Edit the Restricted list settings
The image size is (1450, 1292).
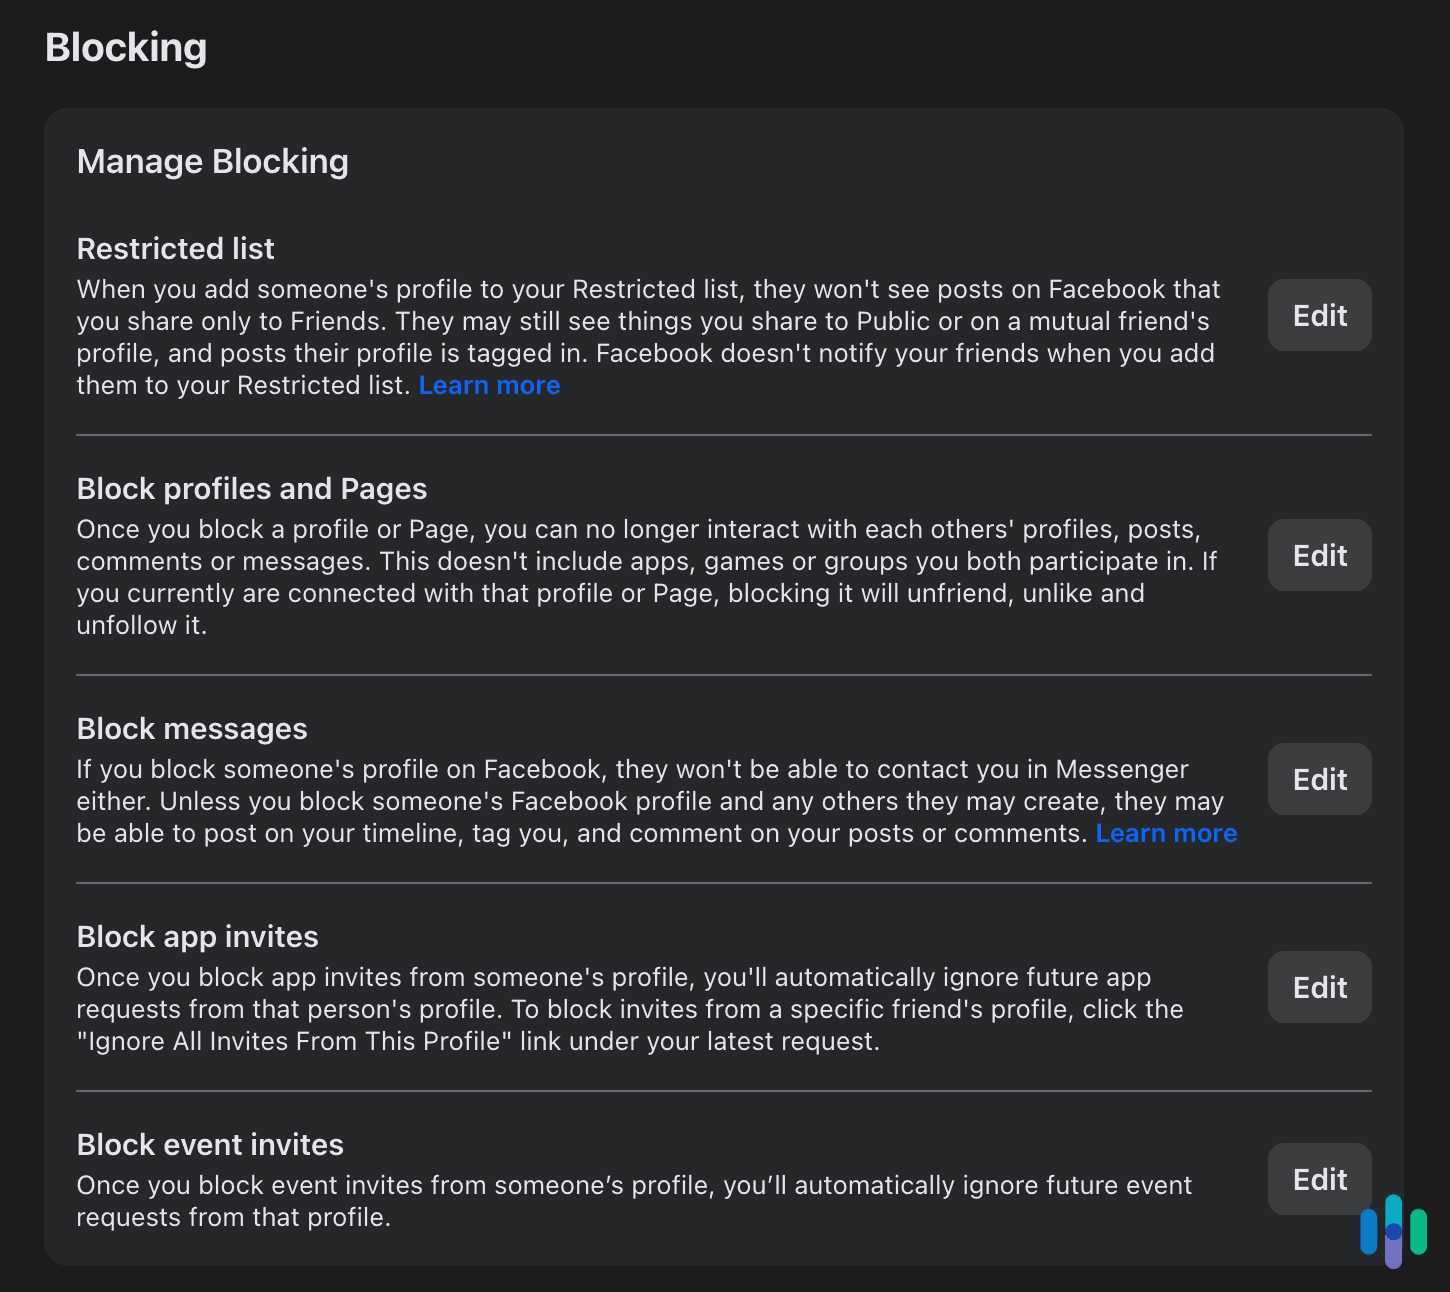pyautogui.click(x=1318, y=315)
